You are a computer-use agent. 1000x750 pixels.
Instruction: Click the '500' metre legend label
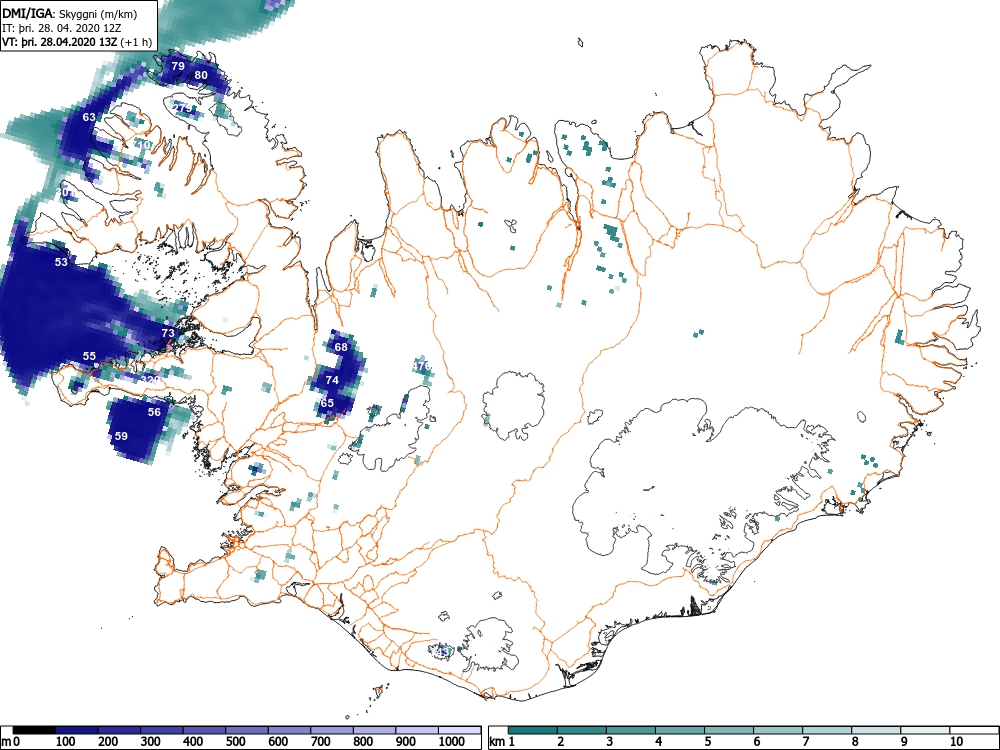236,742
